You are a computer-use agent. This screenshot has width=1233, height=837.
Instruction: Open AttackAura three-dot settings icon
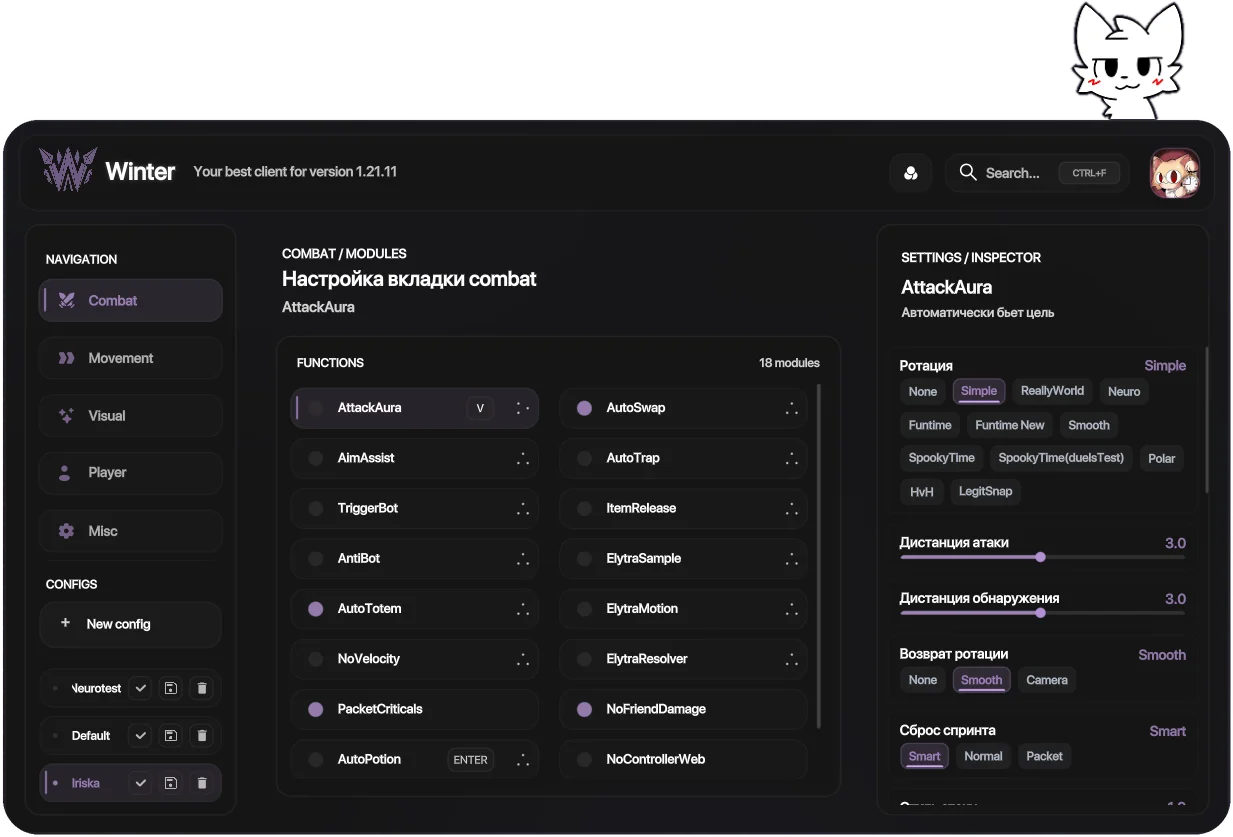pos(522,408)
